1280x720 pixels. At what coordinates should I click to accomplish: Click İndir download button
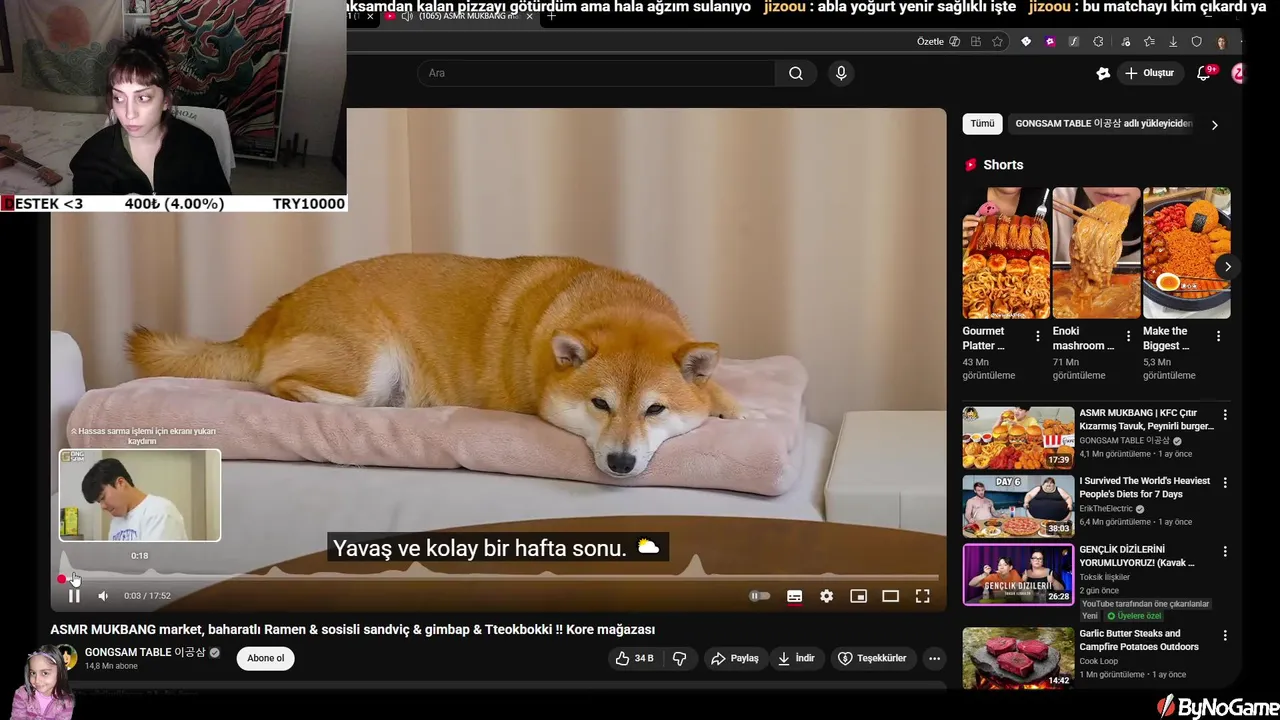796,658
